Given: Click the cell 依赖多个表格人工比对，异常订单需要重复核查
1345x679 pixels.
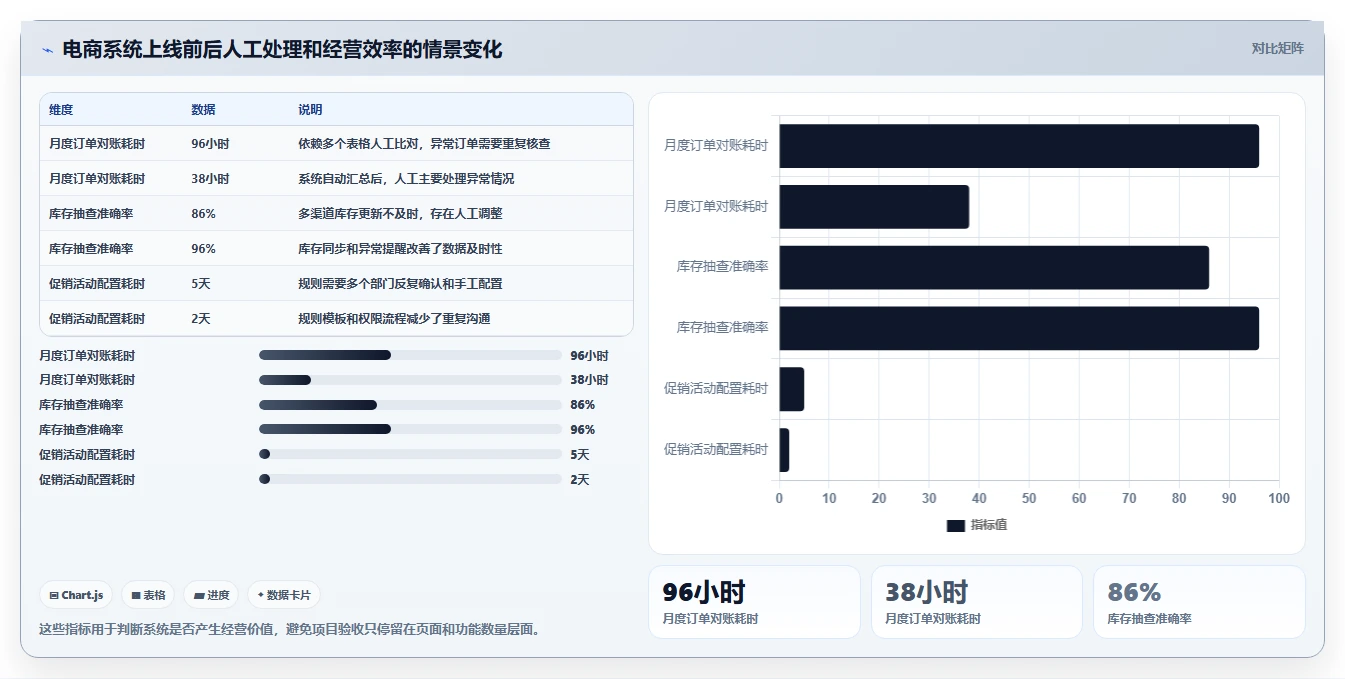Looking at the screenshot, I should (424, 144).
